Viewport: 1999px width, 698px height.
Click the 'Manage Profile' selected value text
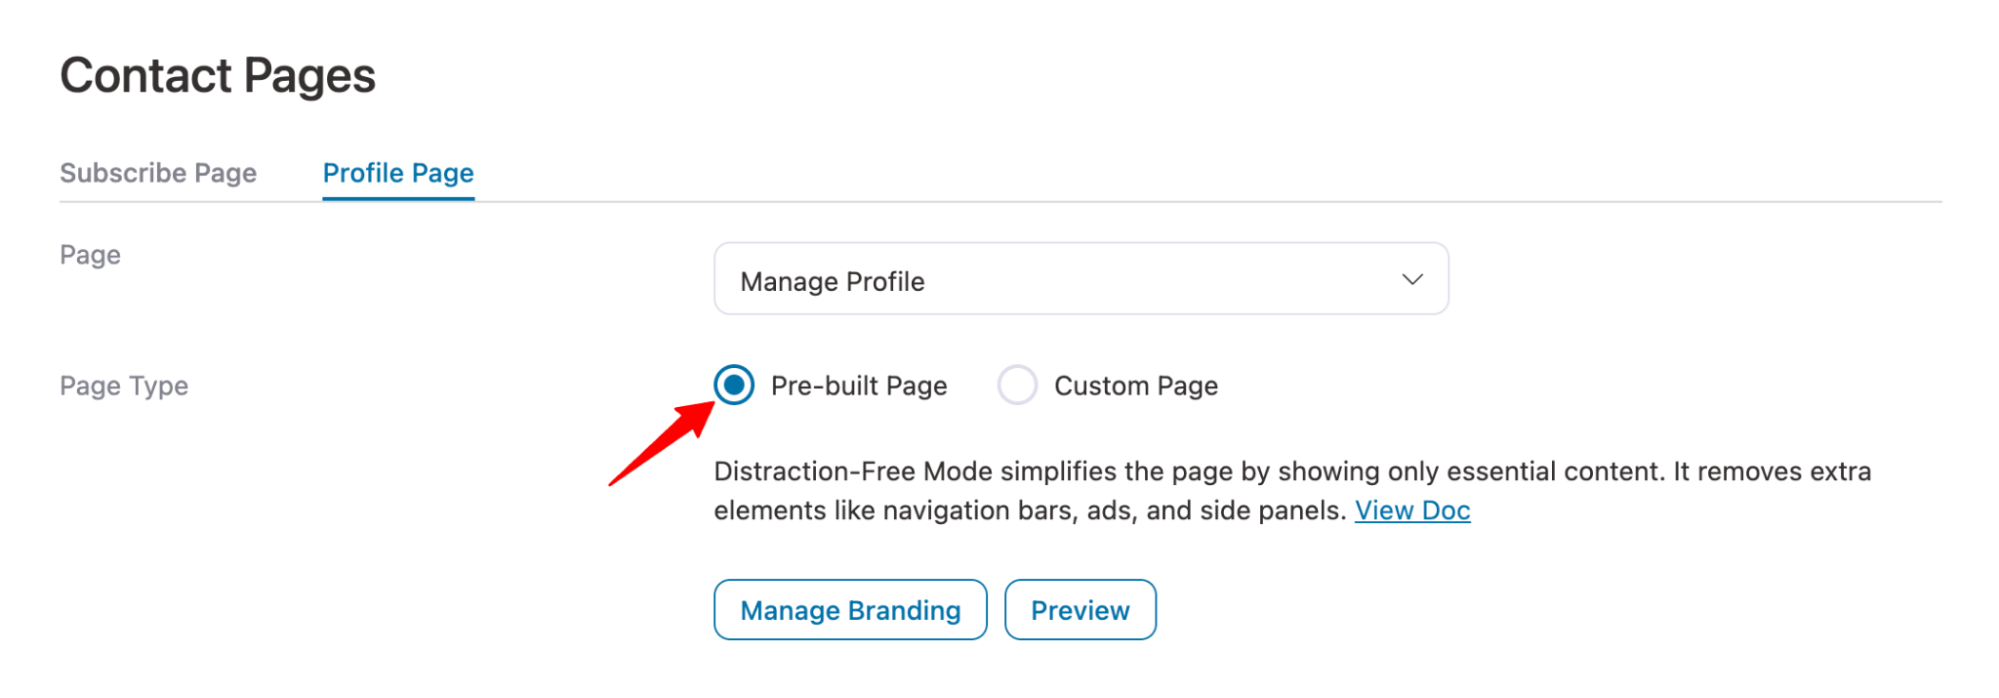click(x=832, y=282)
